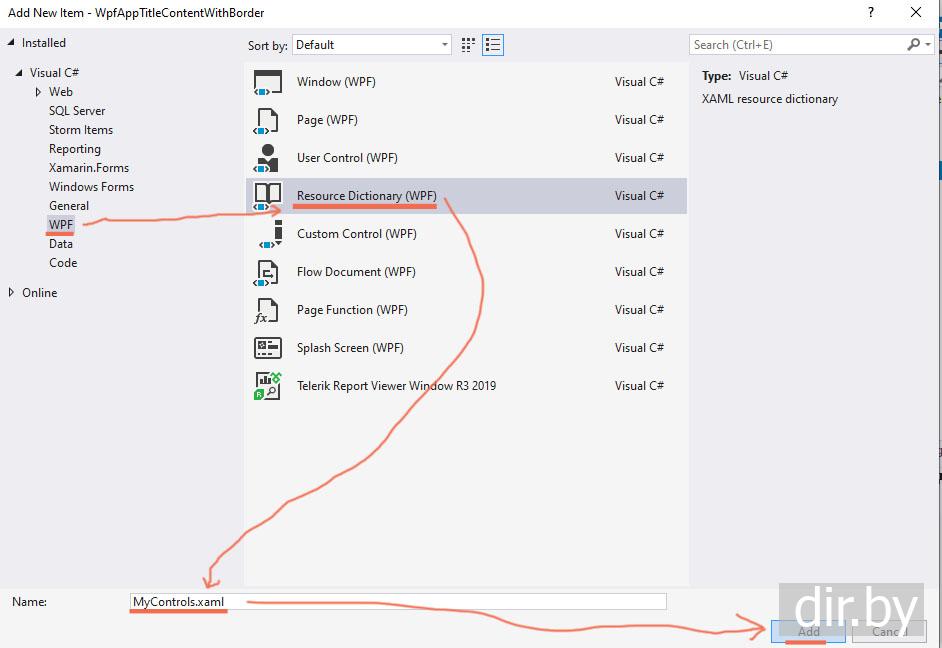The height and width of the screenshot is (648, 942).
Task: Click the Page Function (WPF) icon
Action: tap(268, 310)
